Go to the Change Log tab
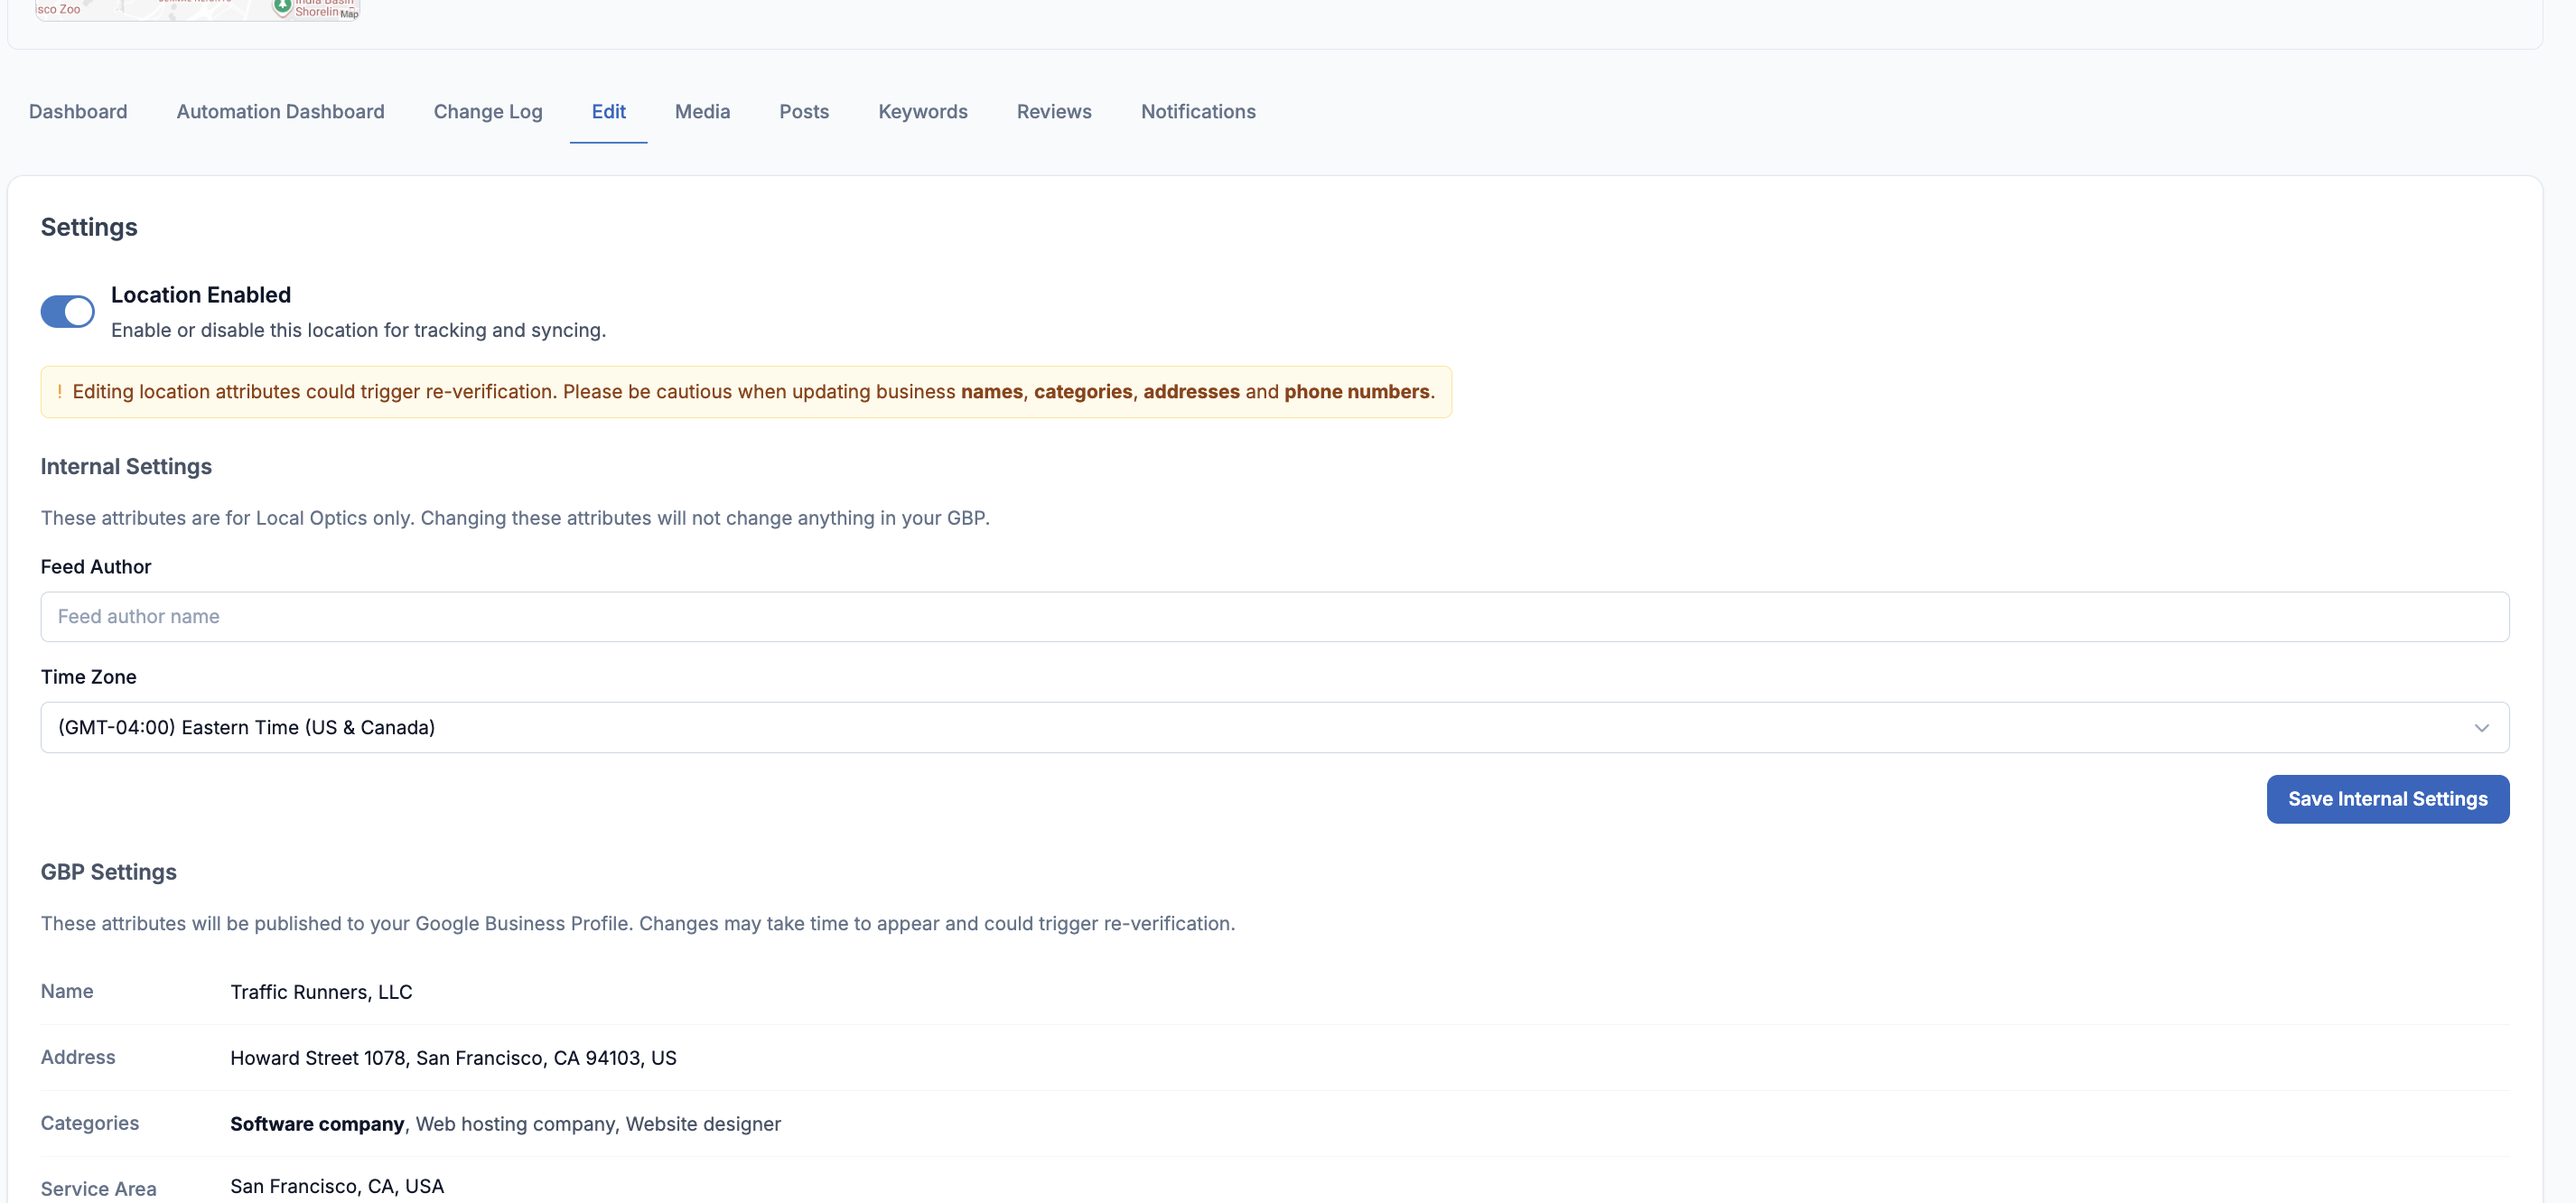2576x1203 pixels. pos(487,112)
